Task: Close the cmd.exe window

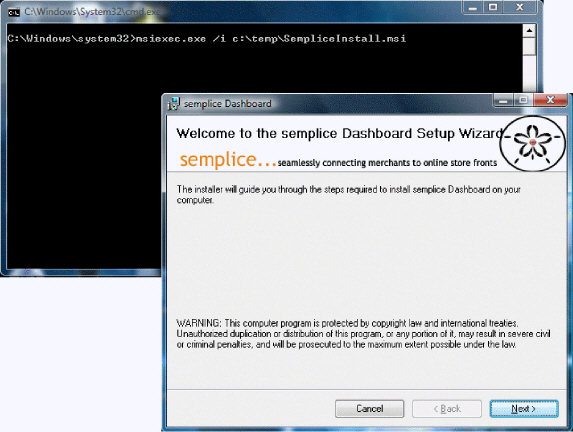Action: pos(520,7)
